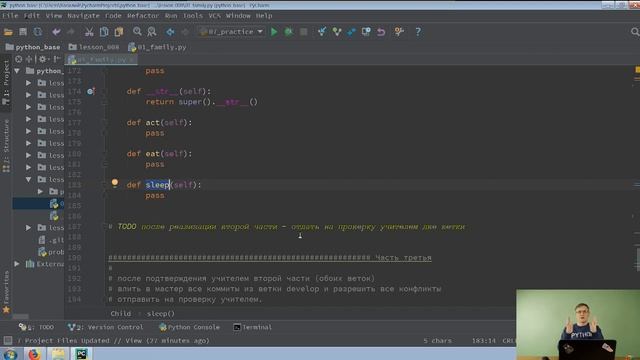Click the Revert toolbar icon
This screenshot has height=360, width=640.
tap(381, 32)
